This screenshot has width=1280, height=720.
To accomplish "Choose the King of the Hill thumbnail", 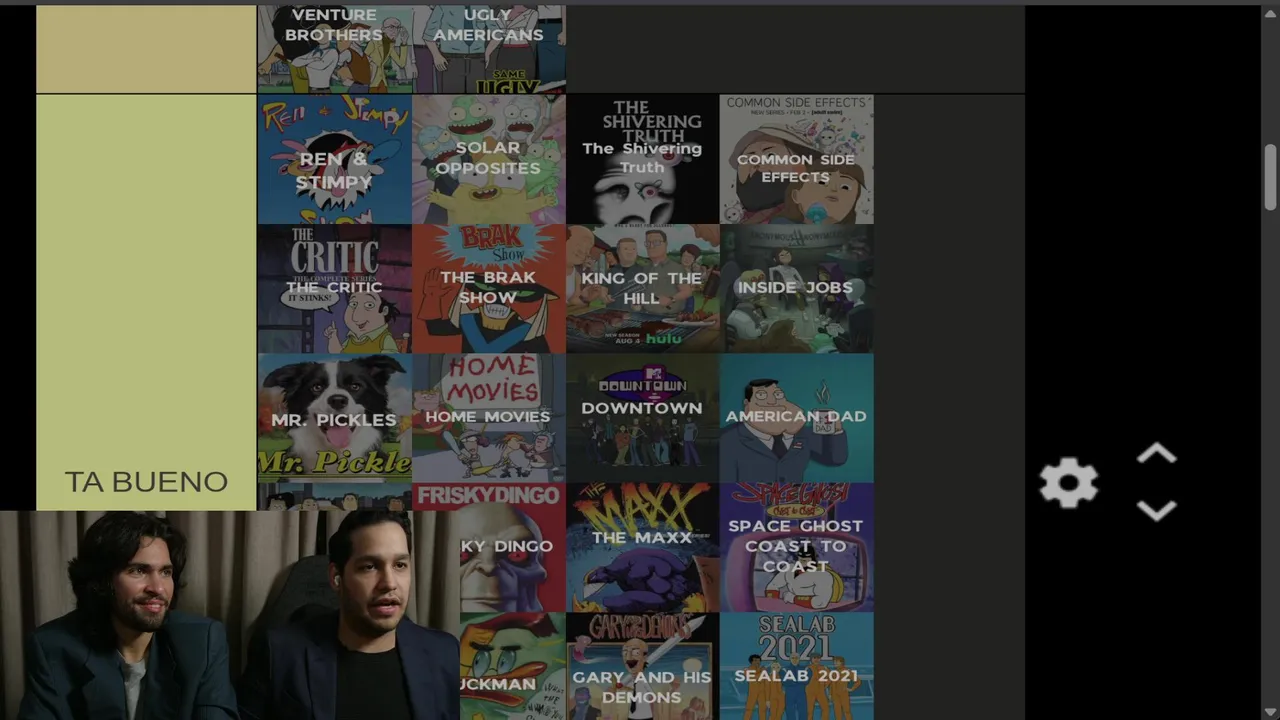I will (x=642, y=288).
